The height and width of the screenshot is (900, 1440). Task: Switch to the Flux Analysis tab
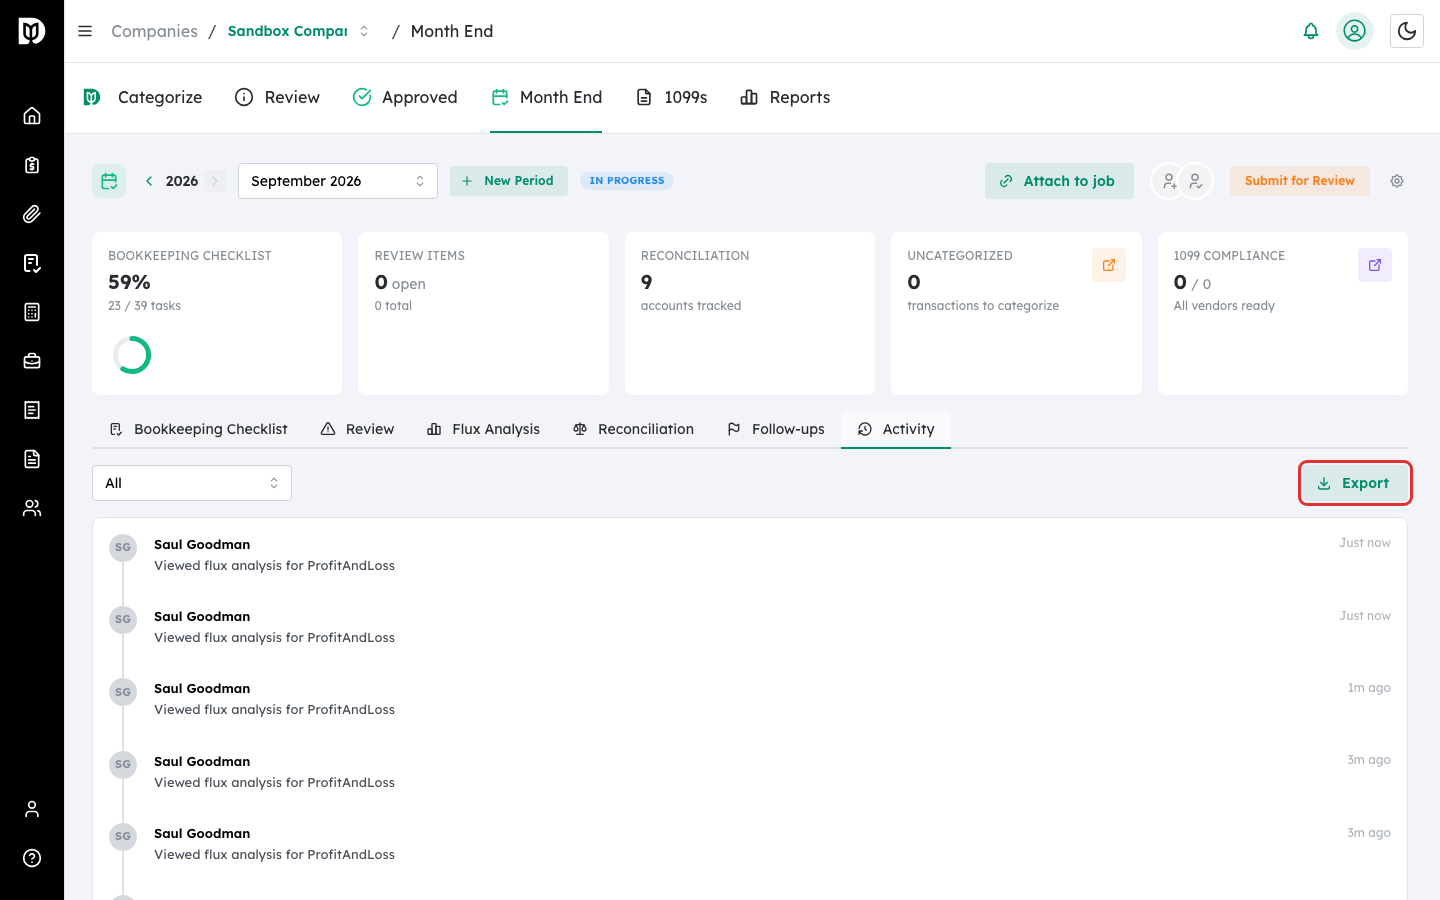coord(484,429)
